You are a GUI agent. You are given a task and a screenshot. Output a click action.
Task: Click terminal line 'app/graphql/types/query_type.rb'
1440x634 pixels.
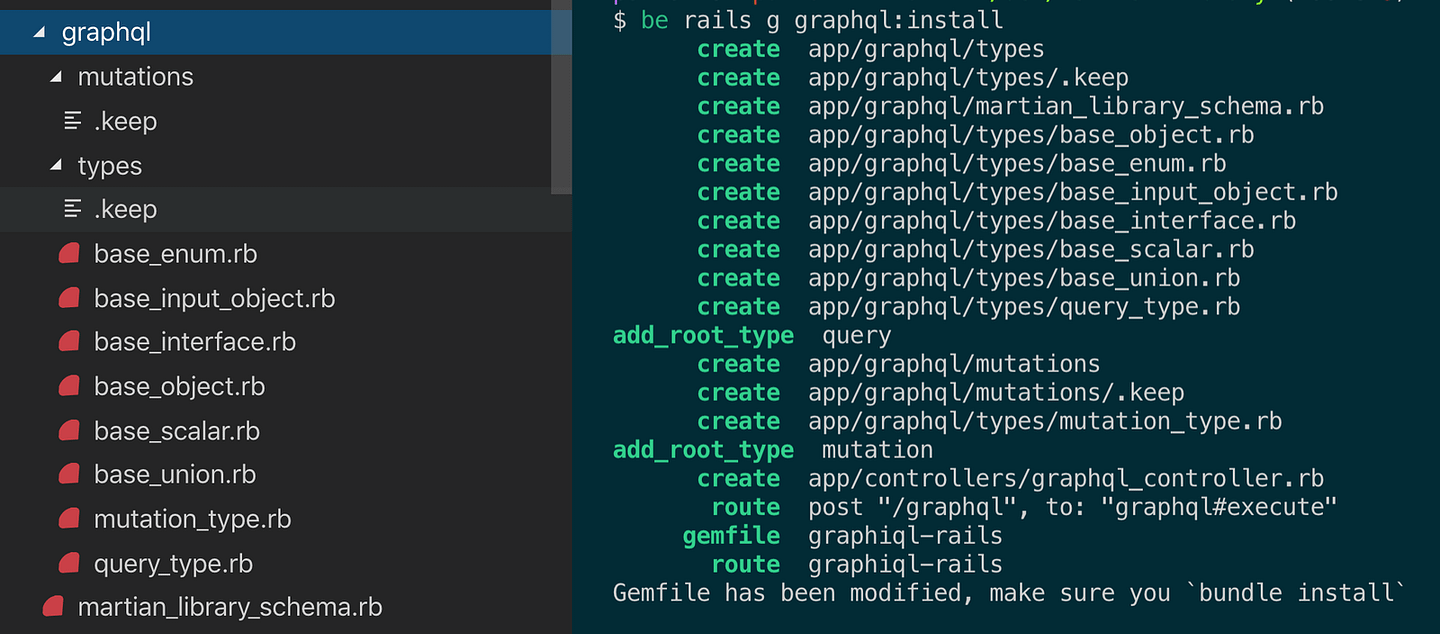tap(1024, 307)
